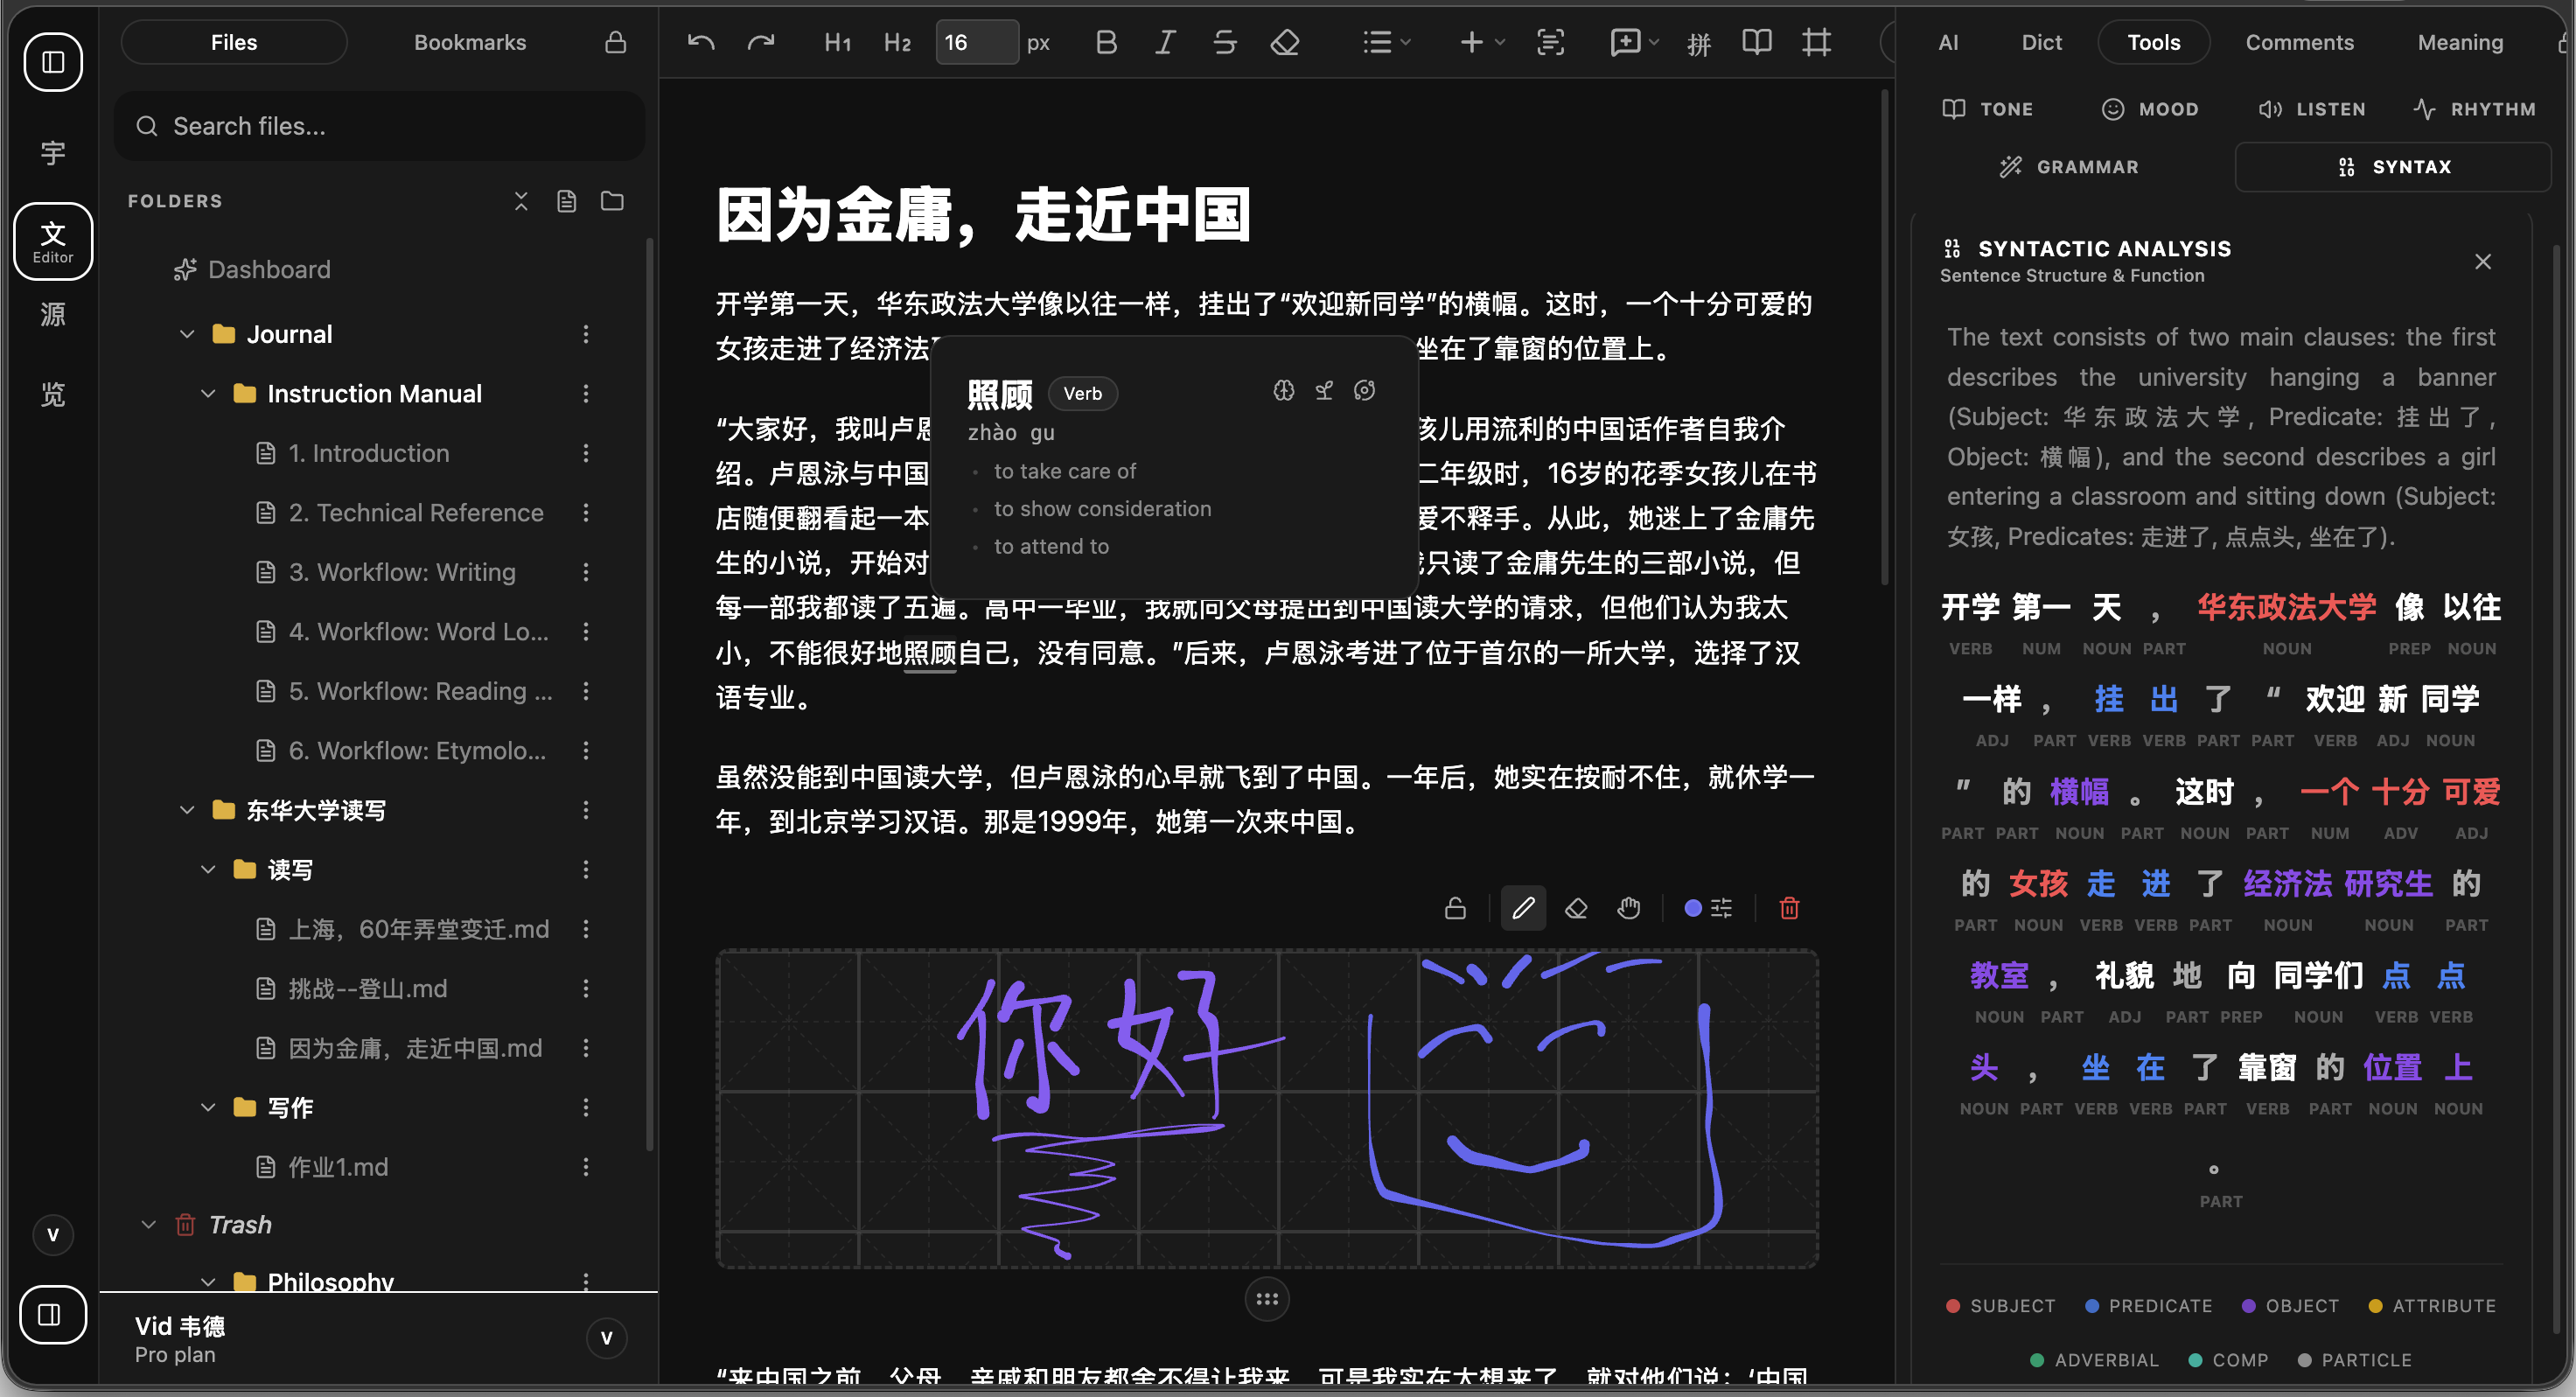
Task: Toggle the lock on the drawing canvas
Action: coord(1455,908)
